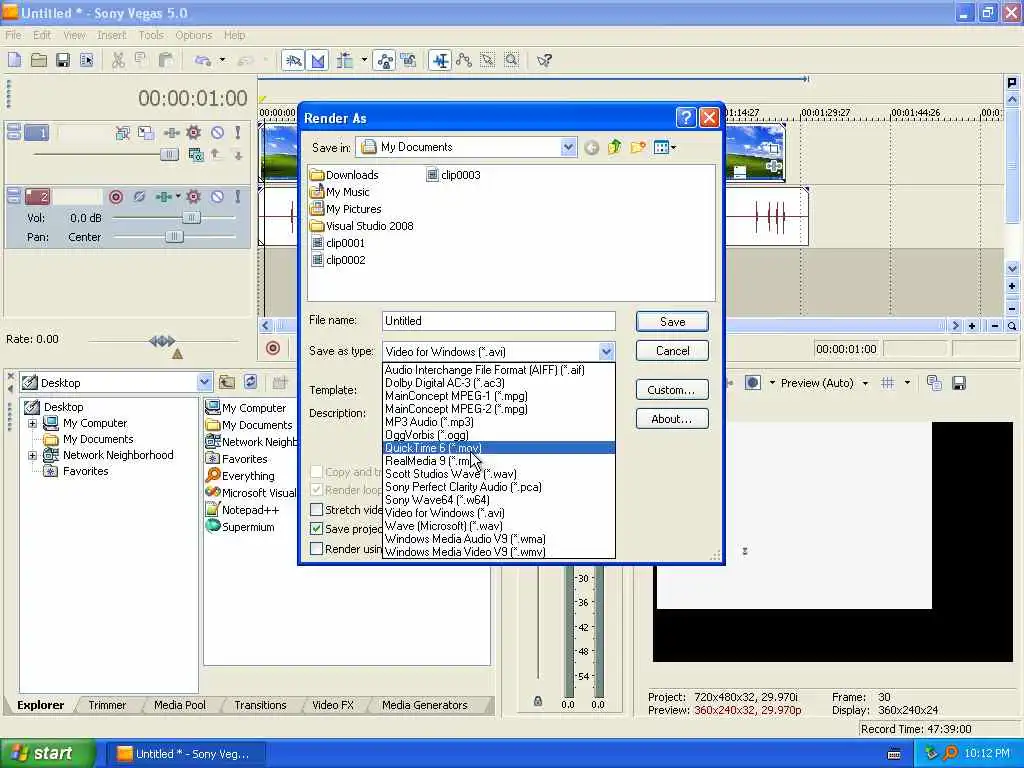Select Windows Media Video V9 (*.wmv)
1024x768 pixels.
(x=498, y=552)
